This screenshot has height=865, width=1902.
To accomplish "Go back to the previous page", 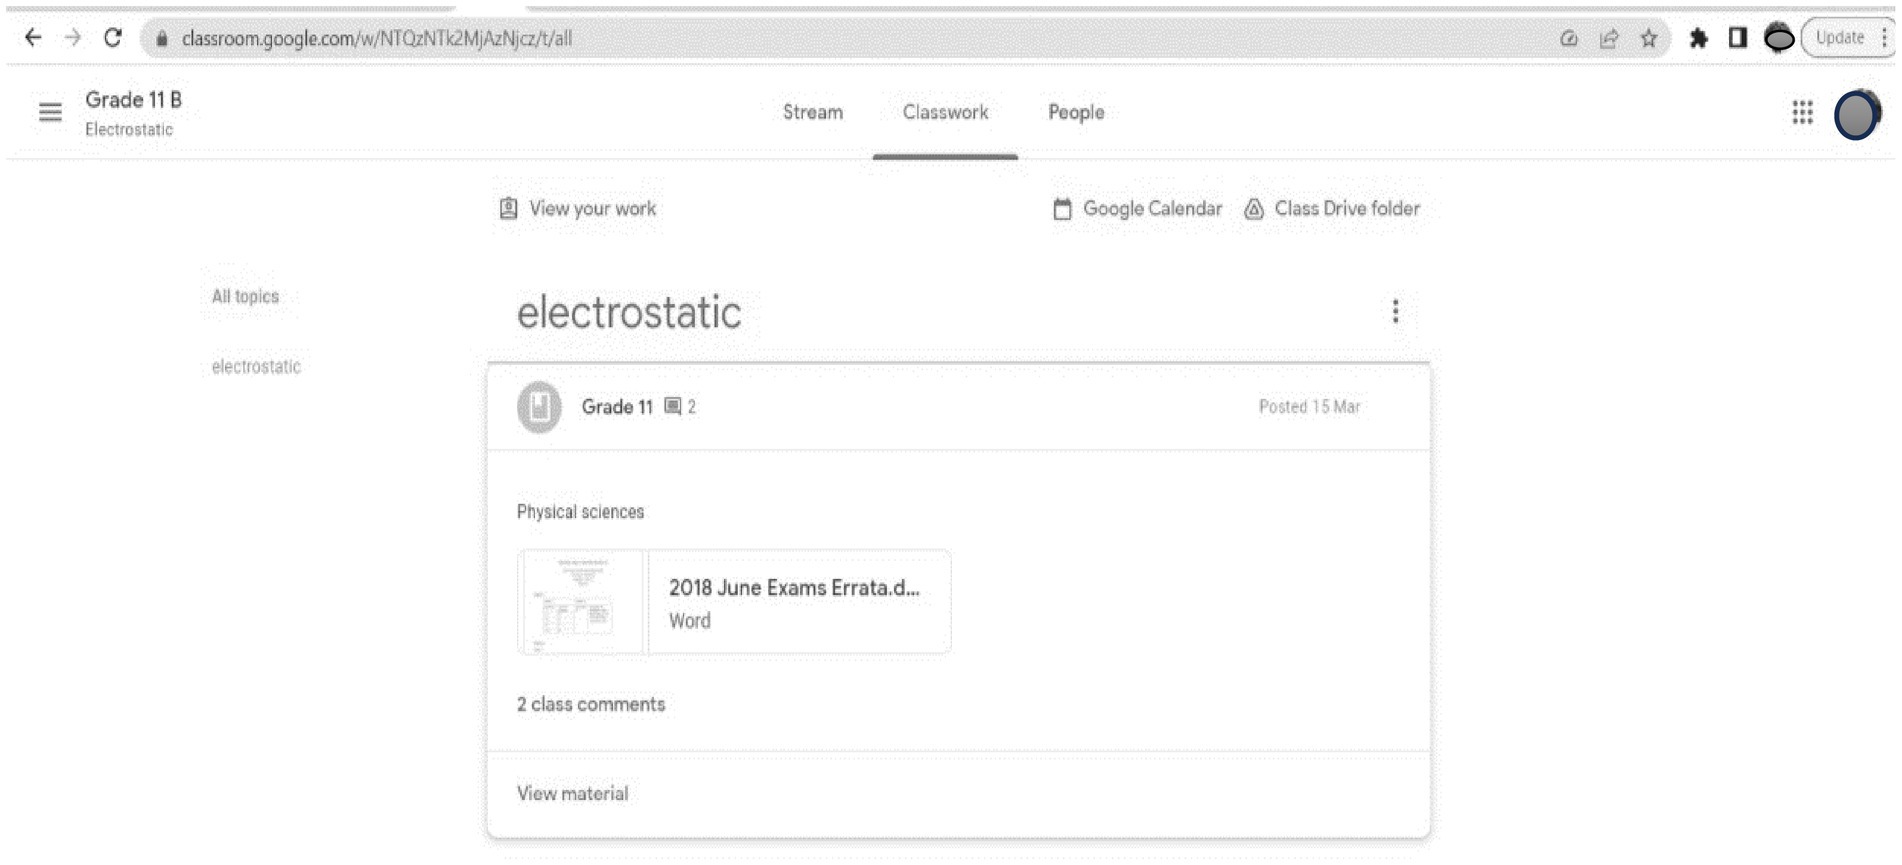I will tap(33, 38).
